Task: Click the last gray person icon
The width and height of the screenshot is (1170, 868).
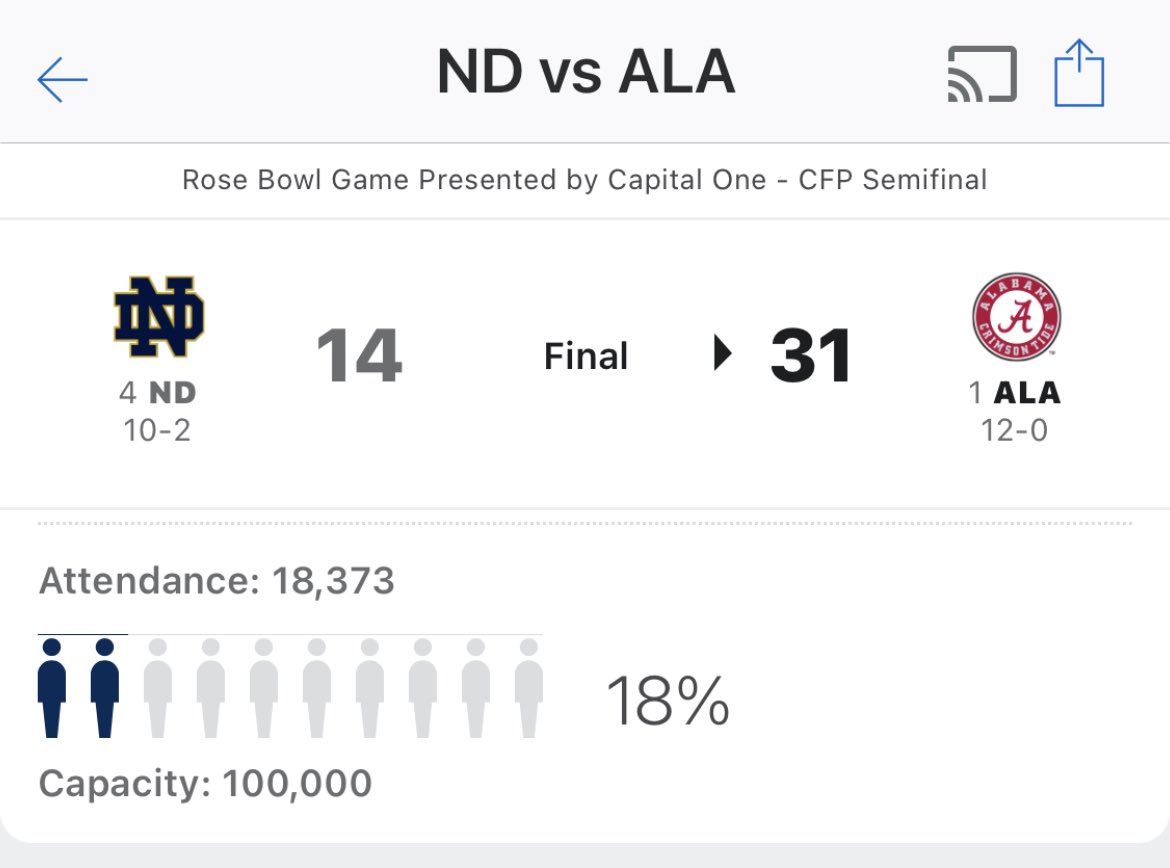Action: [x=529, y=687]
